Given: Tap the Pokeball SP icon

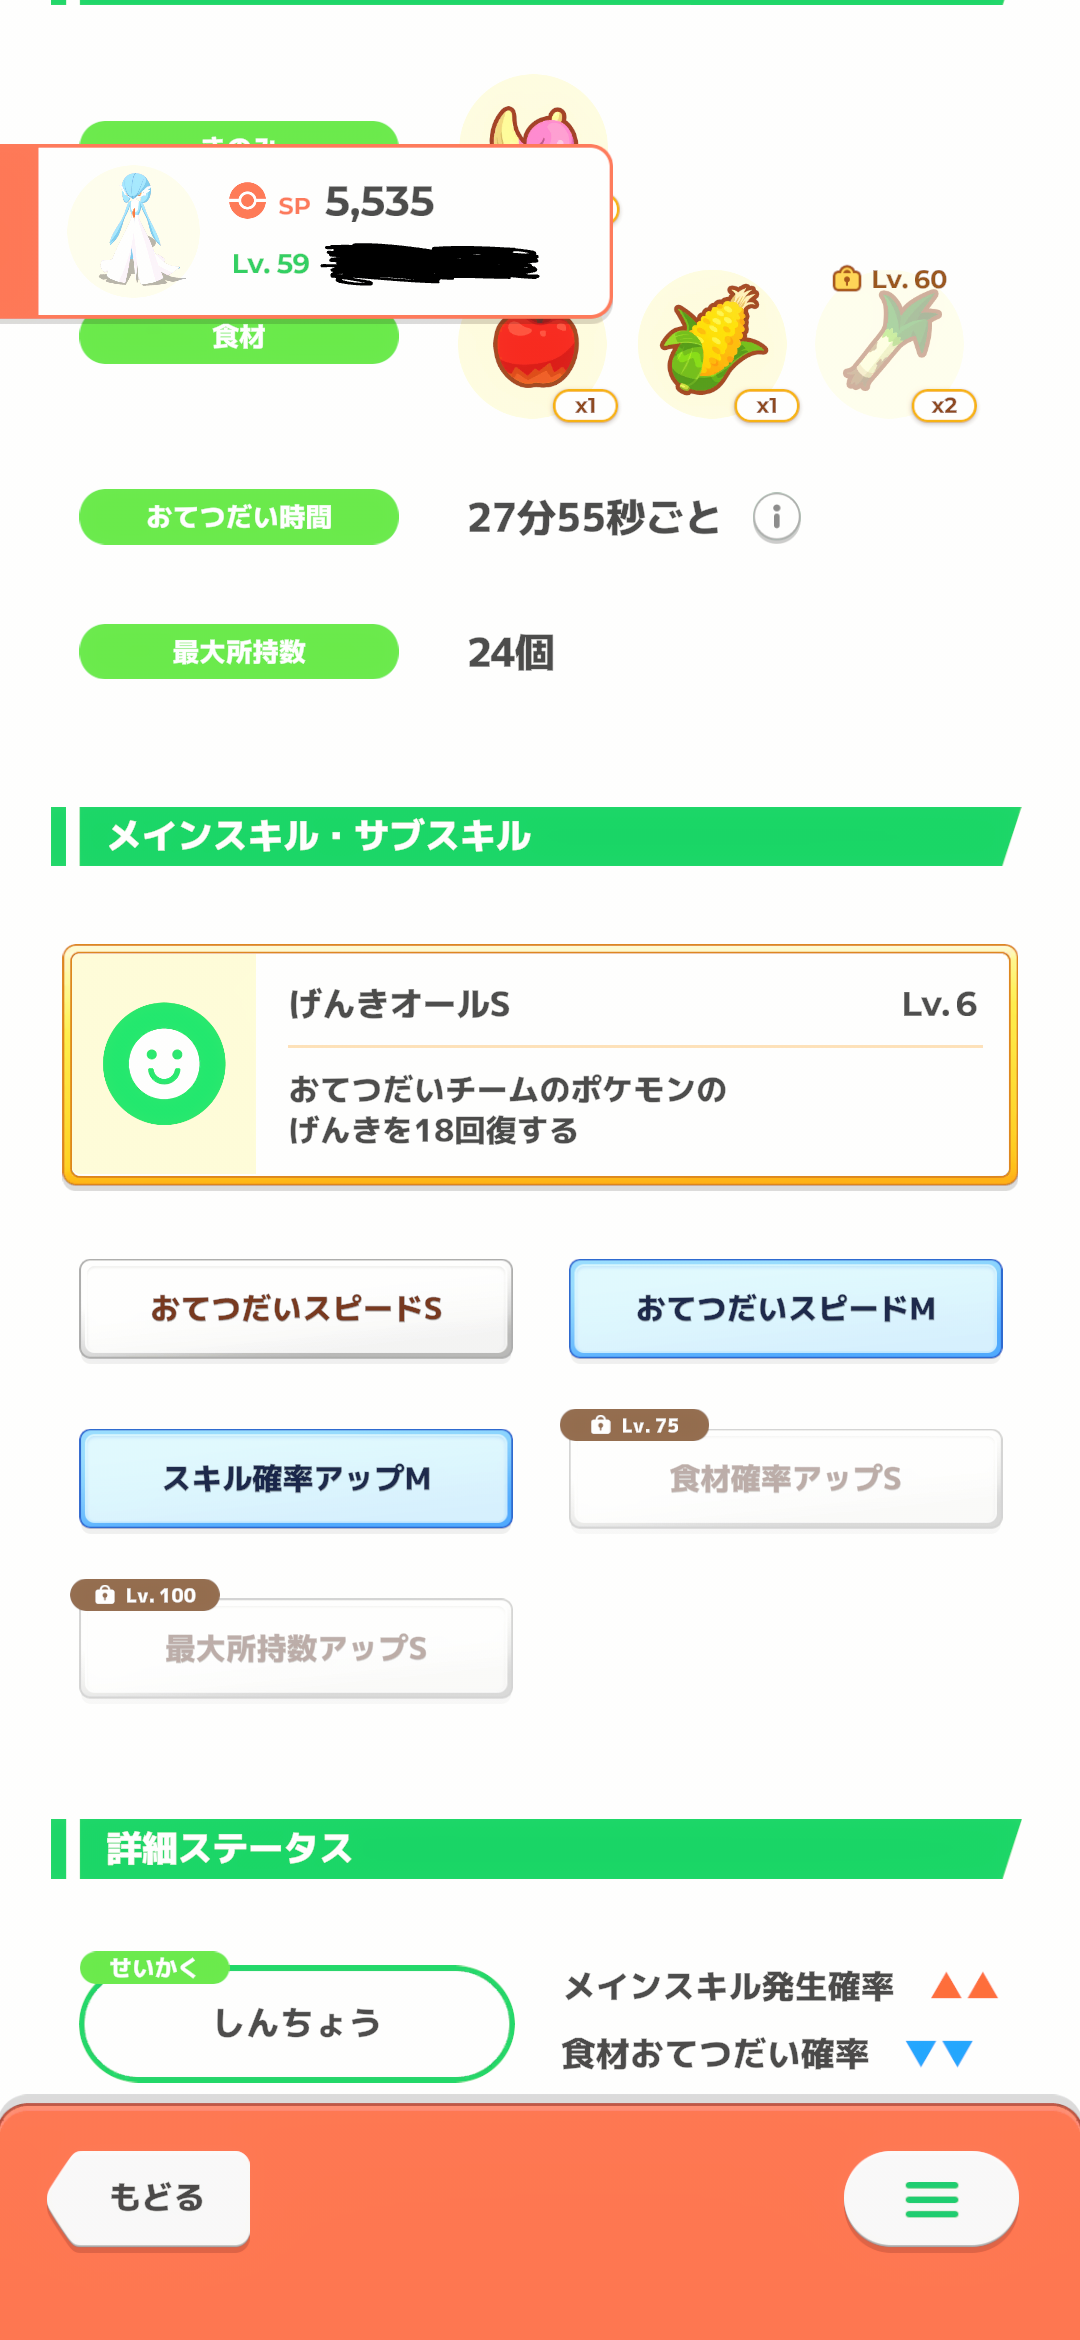Looking at the screenshot, I should pos(247,201).
